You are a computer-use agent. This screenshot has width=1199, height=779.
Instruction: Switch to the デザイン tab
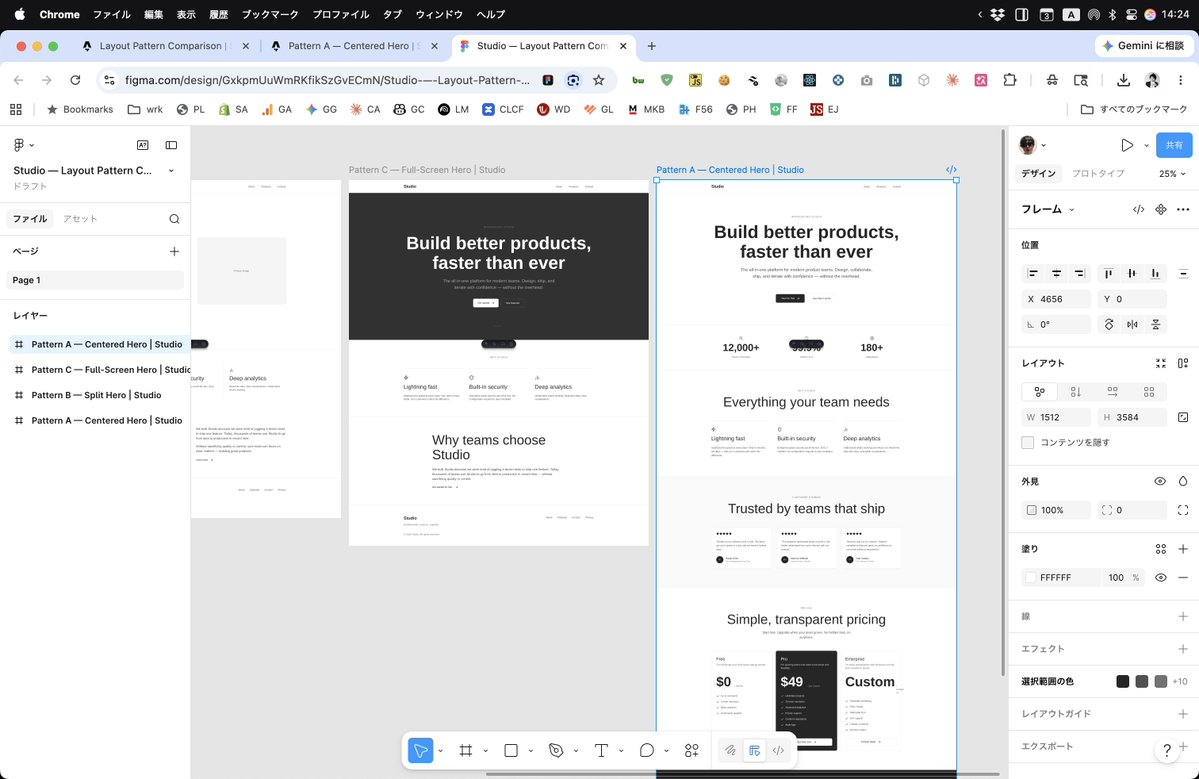1038,174
